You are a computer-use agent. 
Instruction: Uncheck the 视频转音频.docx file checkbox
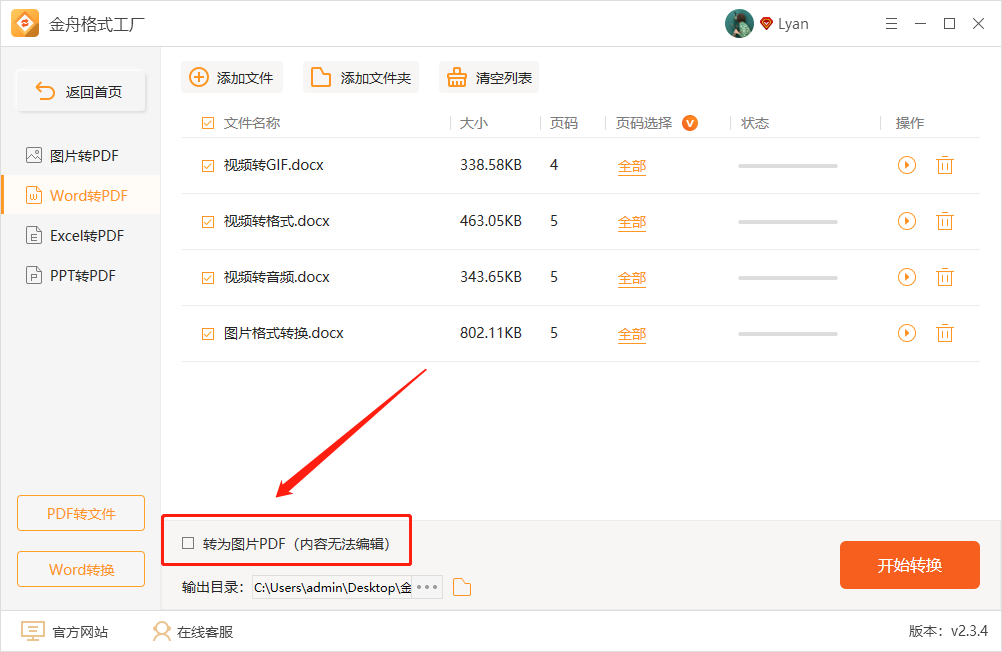[x=207, y=277]
